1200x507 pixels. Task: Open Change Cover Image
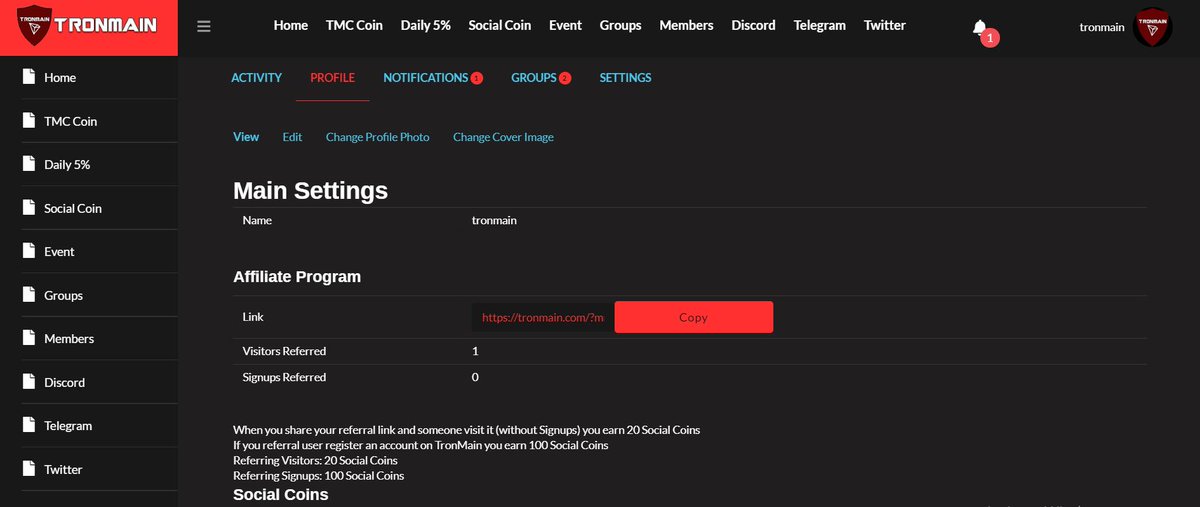(x=503, y=137)
